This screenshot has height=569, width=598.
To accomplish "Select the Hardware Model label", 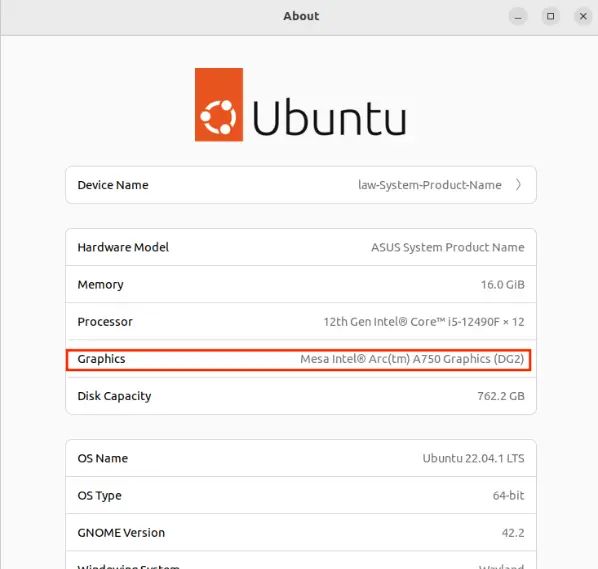I will (123, 247).
